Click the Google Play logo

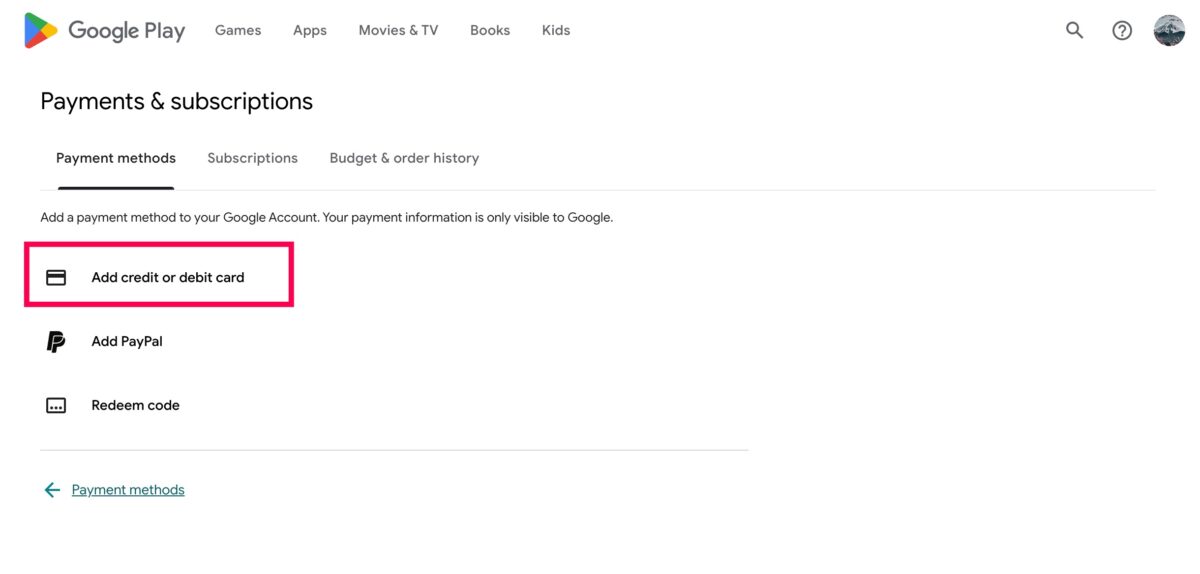point(105,31)
